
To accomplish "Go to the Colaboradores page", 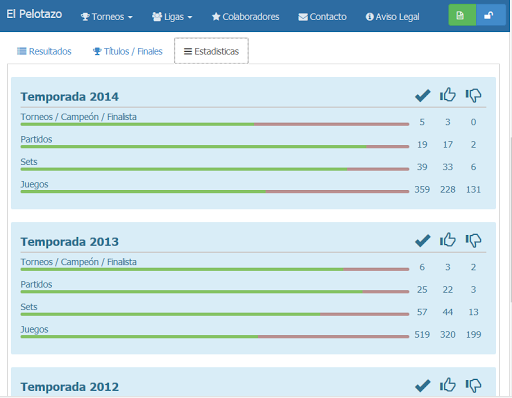I will click(246, 17).
